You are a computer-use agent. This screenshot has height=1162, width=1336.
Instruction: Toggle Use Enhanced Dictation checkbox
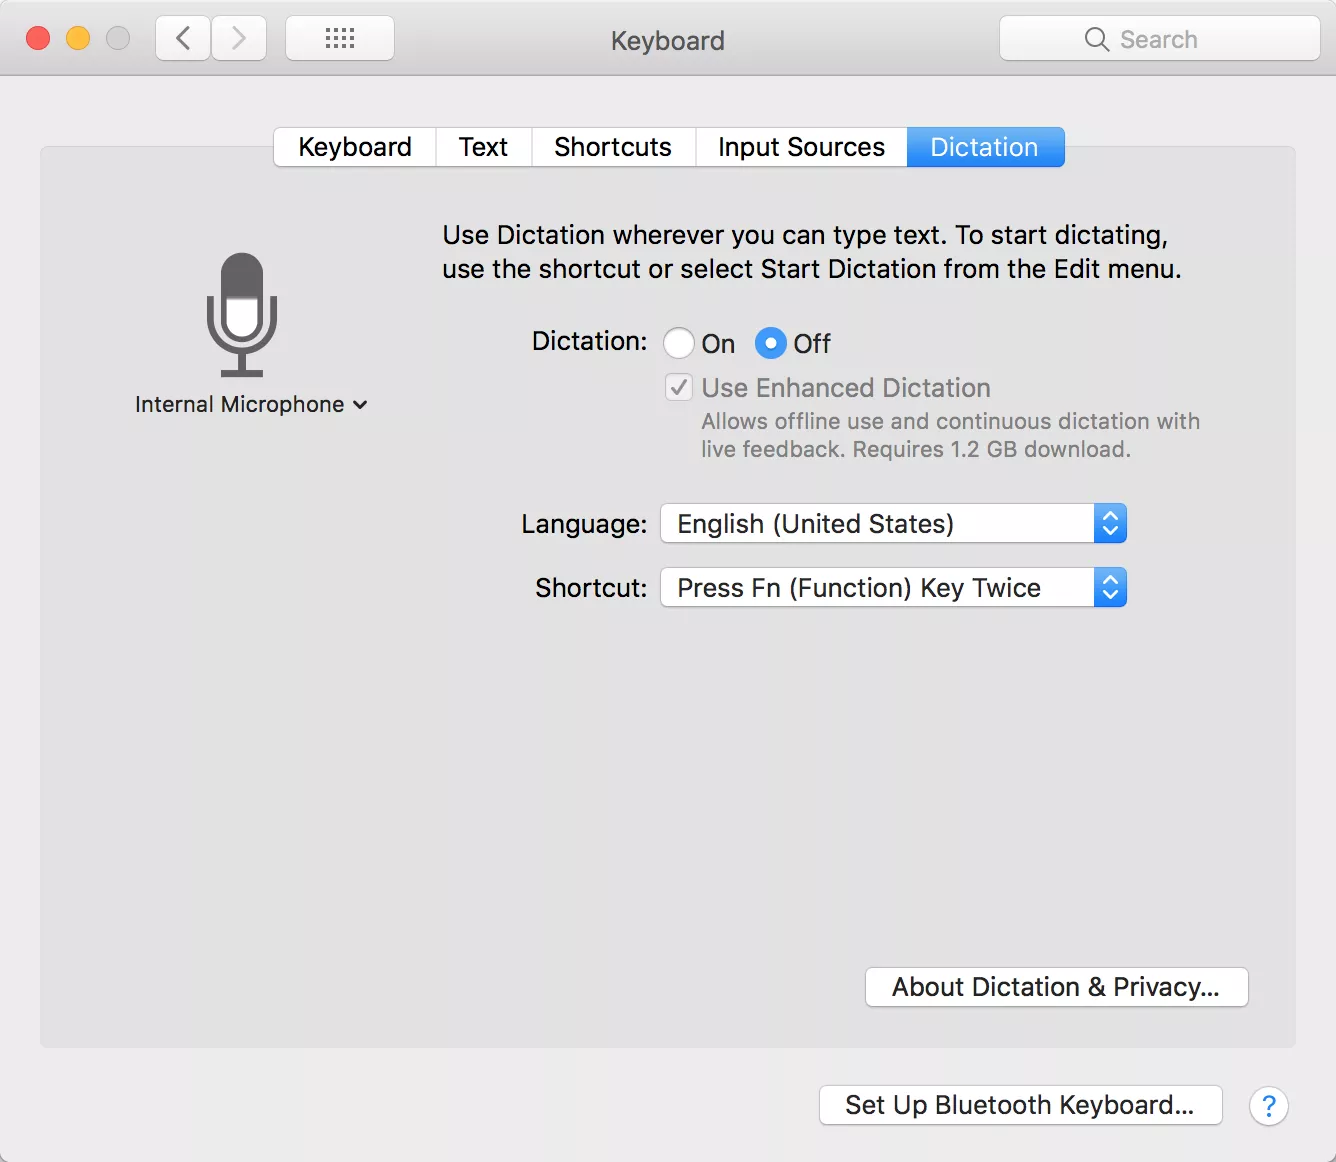click(679, 387)
